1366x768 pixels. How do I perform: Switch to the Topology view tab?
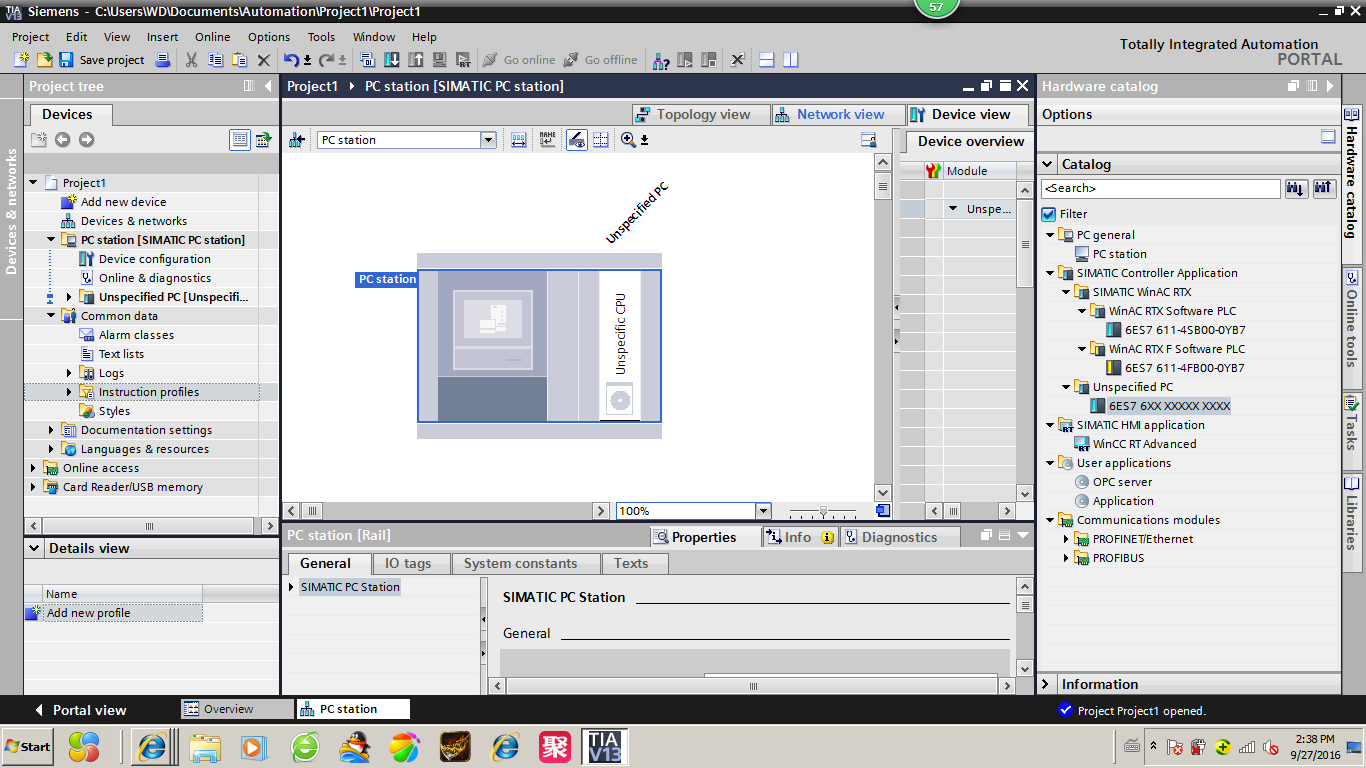click(702, 115)
